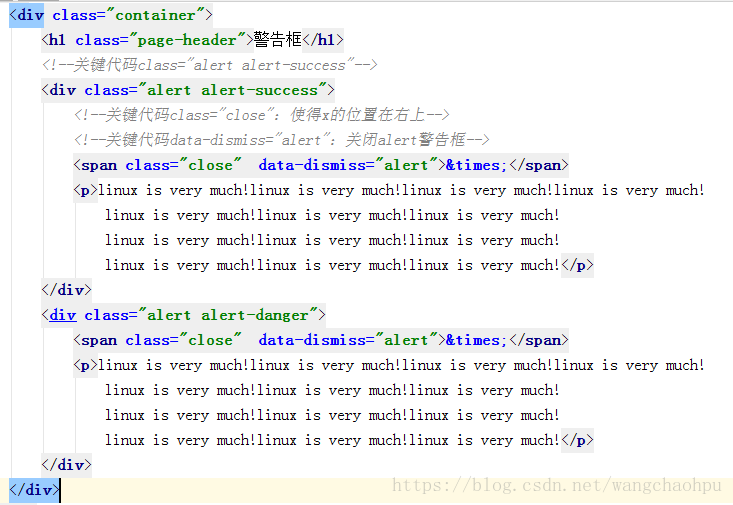
Task: Click the "close" class value in alert-danger span
Action: click(x=211, y=340)
